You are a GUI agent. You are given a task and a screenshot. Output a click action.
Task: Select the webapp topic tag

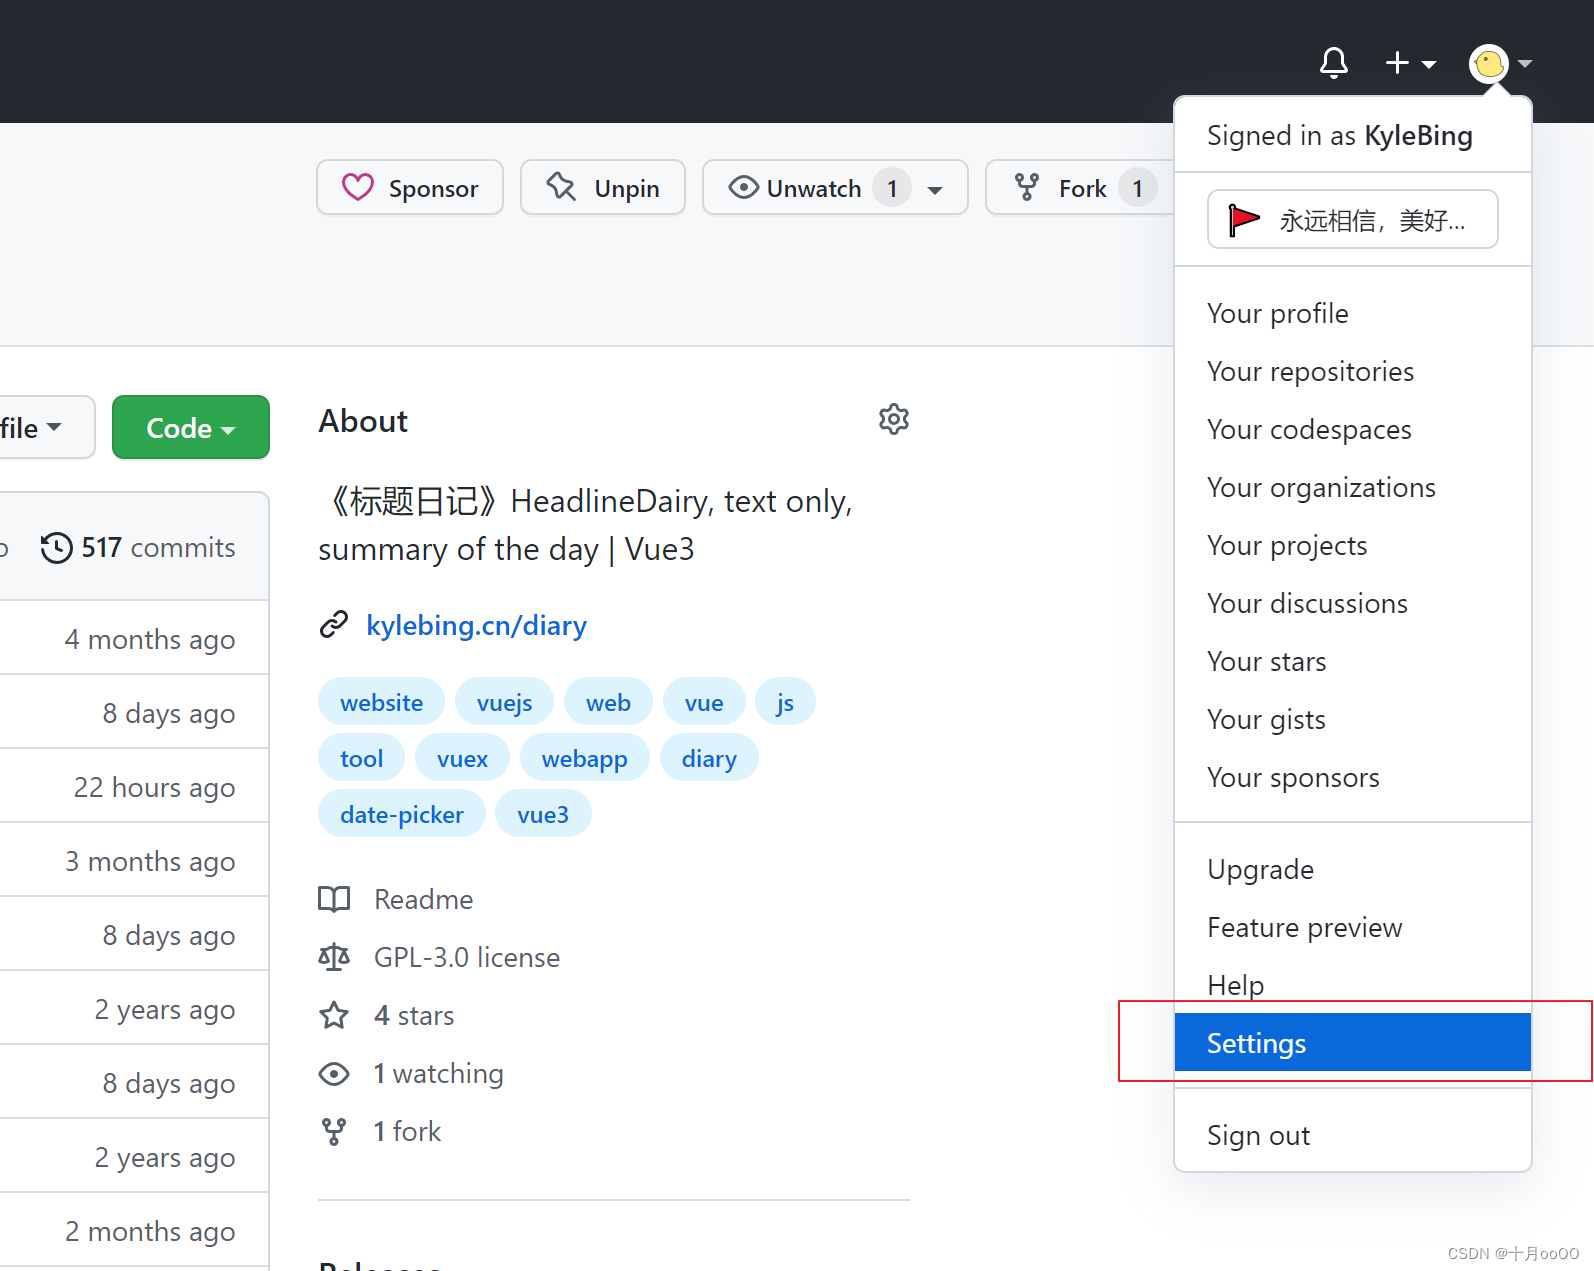585,758
